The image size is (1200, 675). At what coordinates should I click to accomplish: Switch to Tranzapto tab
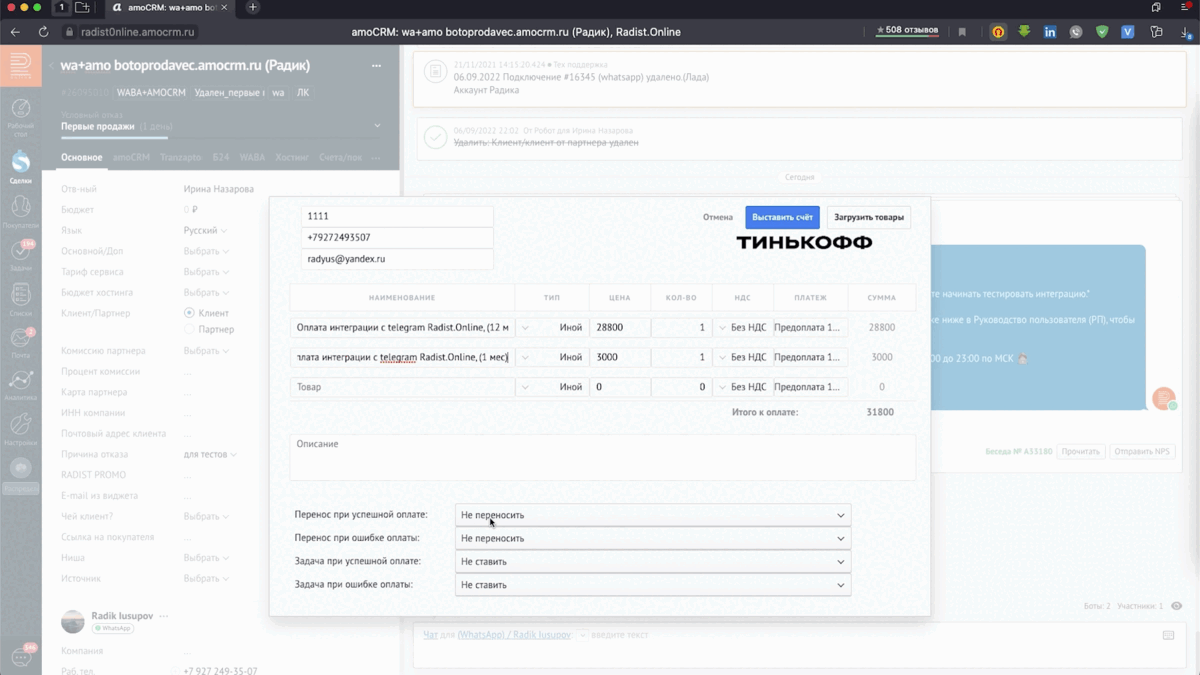pyautogui.click(x=181, y=157)
